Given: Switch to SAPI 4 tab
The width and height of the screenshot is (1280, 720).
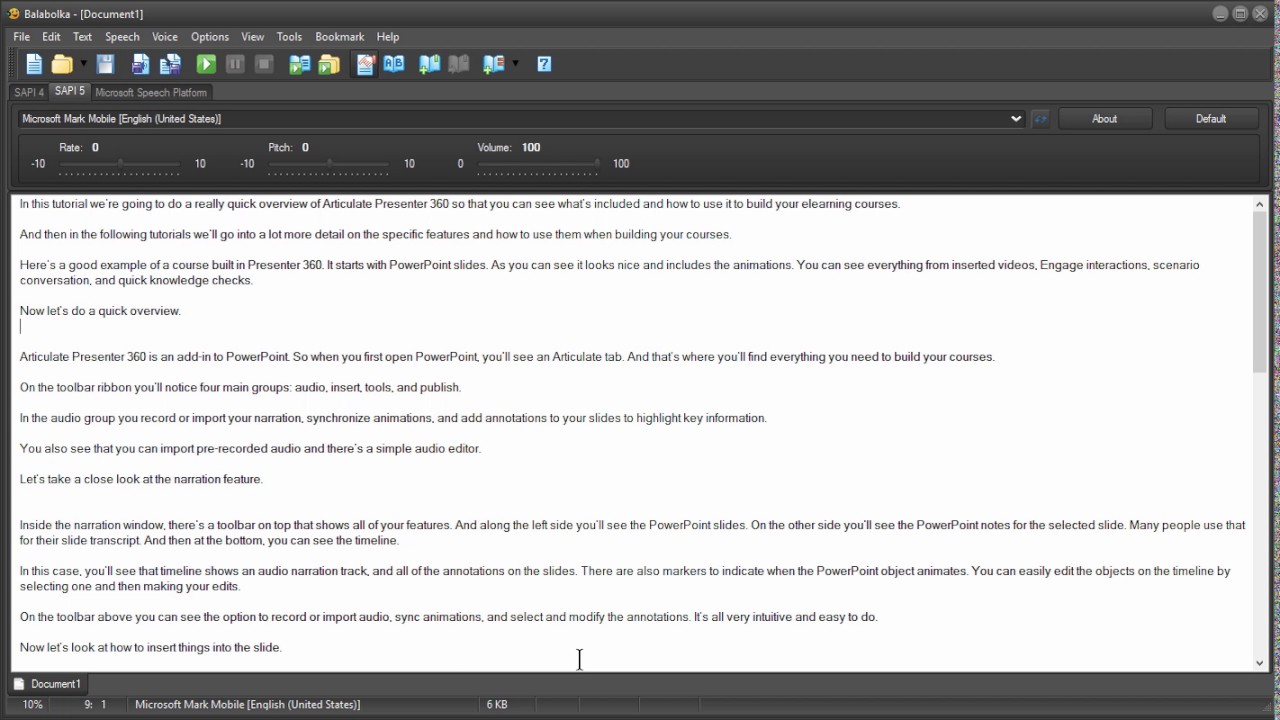Looking at the screenshot, I should [x=29, y=92].
